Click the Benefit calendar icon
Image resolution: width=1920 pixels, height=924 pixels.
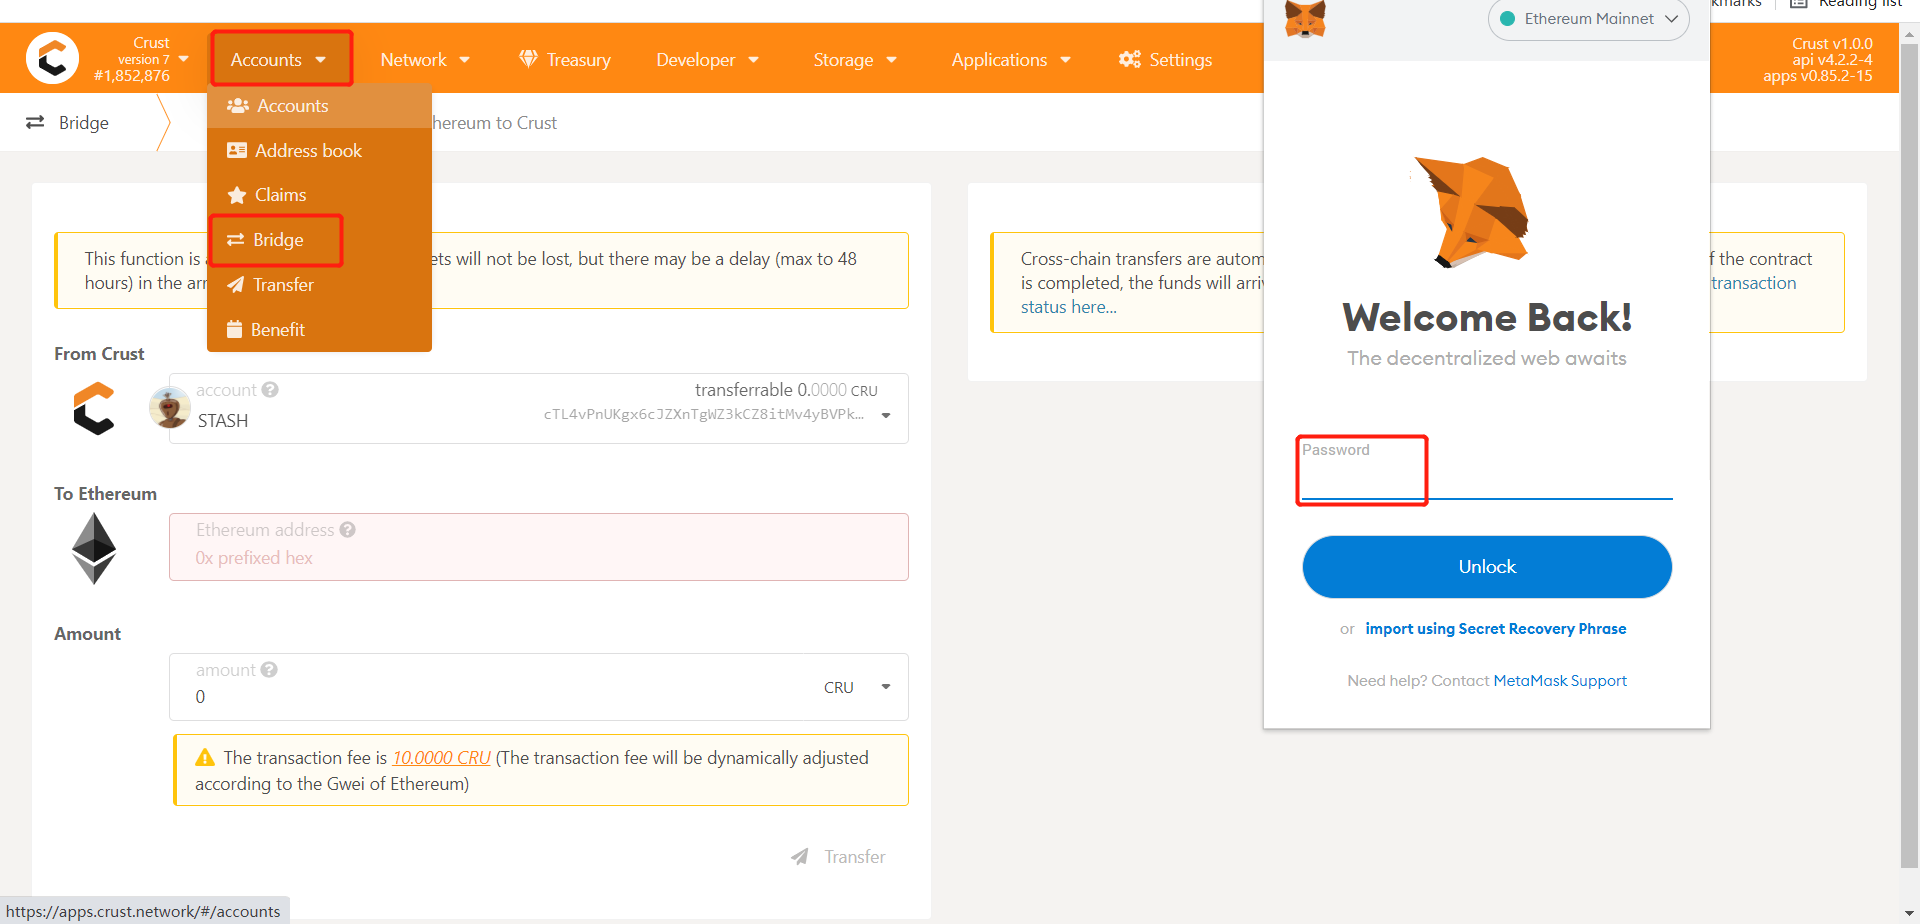(235, 329)
